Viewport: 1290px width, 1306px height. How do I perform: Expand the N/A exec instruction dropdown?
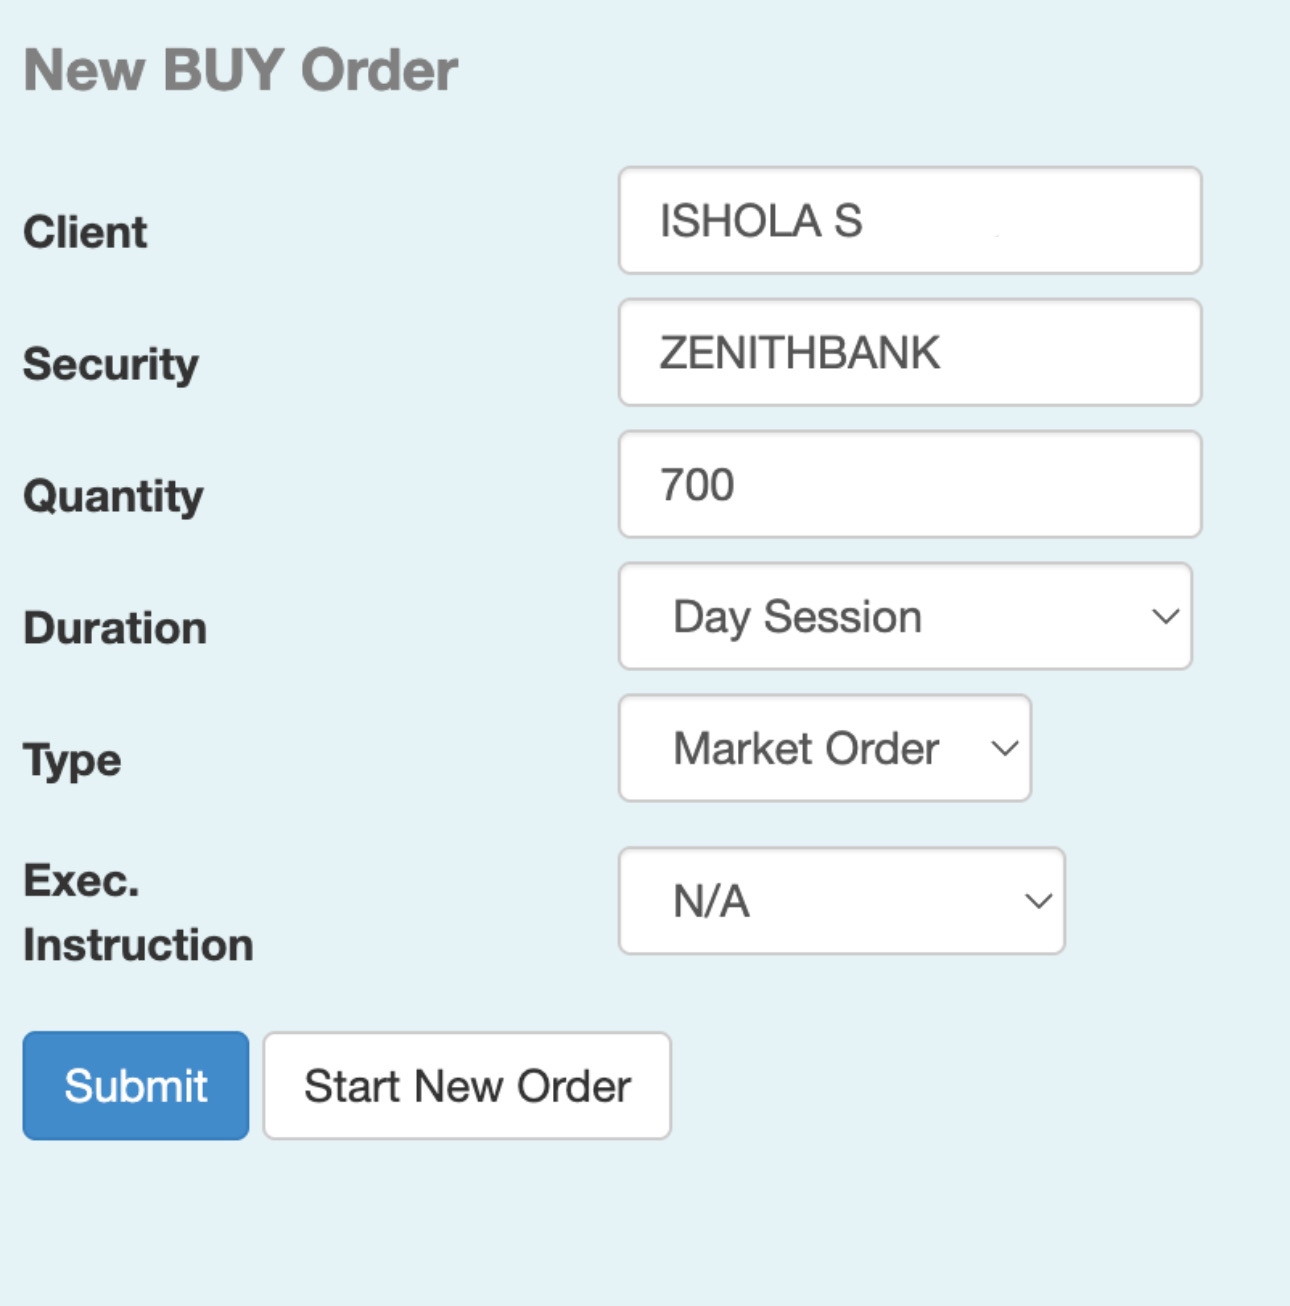(840, 901)
